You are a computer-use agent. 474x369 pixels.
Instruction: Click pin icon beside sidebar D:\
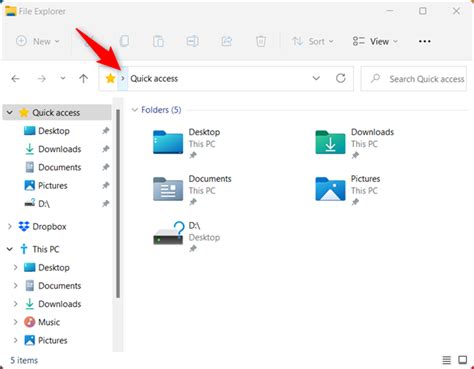pos(106,203)
